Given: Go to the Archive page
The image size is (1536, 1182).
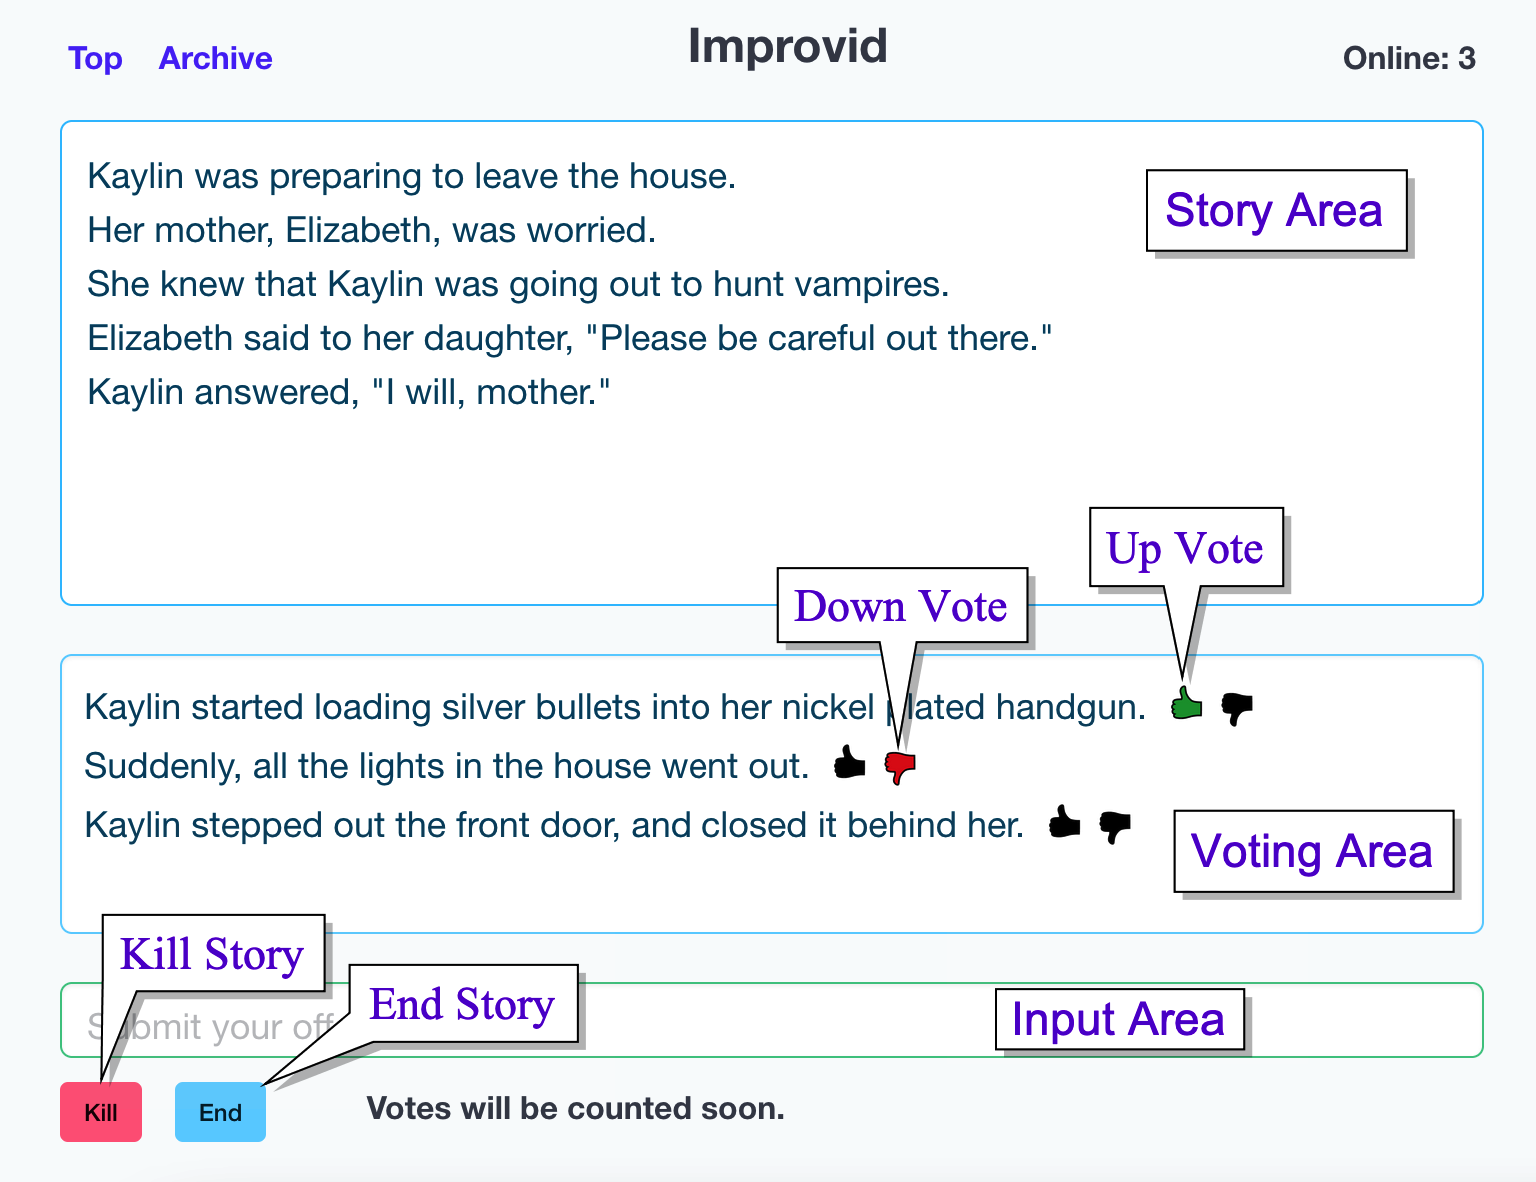Looking at the screenshot, I should (215, 58).
